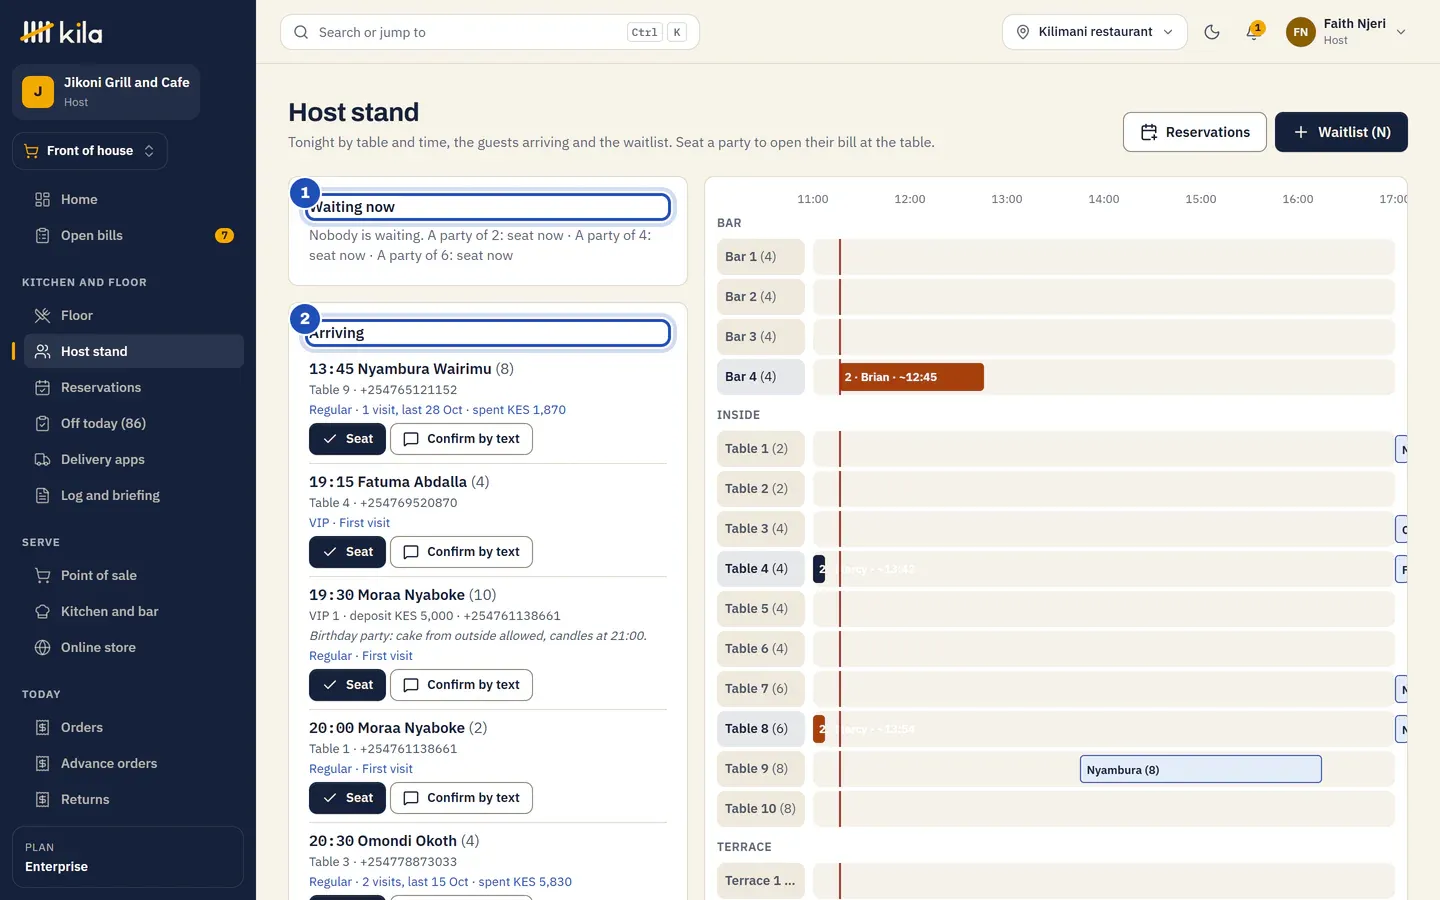The image size is (1440, 900).
Task: Open Home in the sidebar
Action: pos(134,199)
